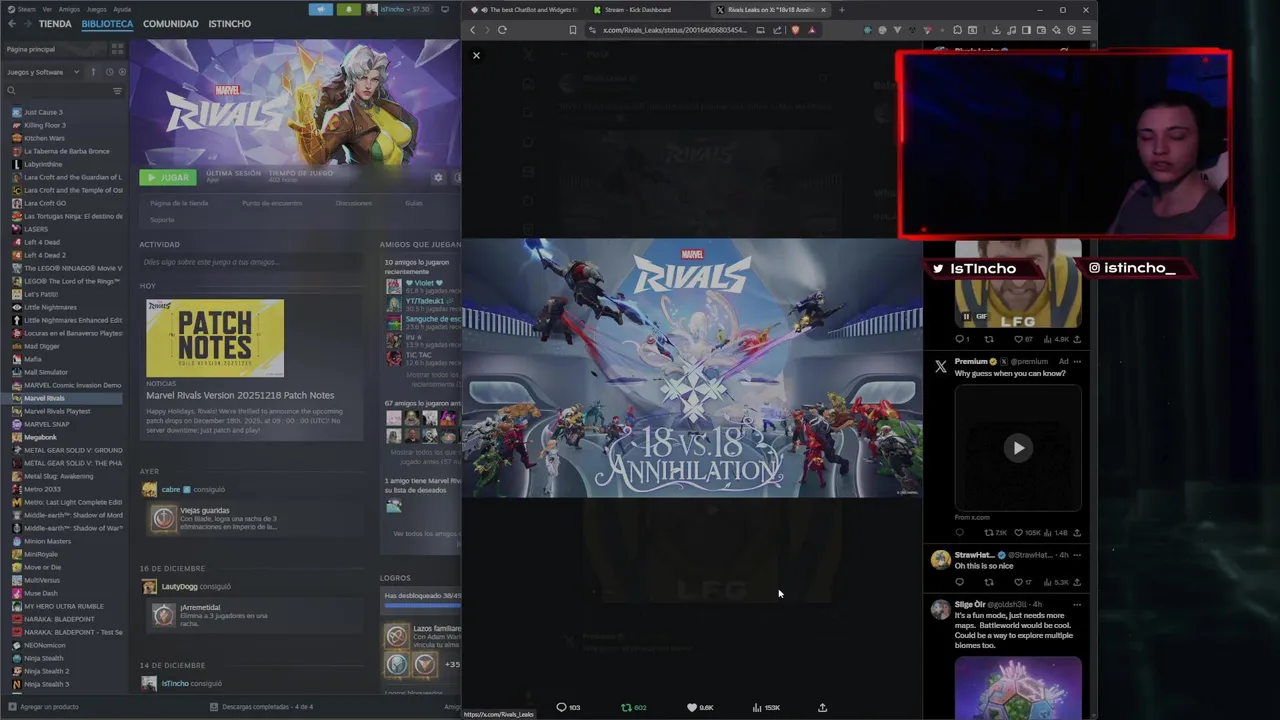This screenshot has width=1280, height=720.
Task: Open Página de la tienda link
Action: click(179, 203)
